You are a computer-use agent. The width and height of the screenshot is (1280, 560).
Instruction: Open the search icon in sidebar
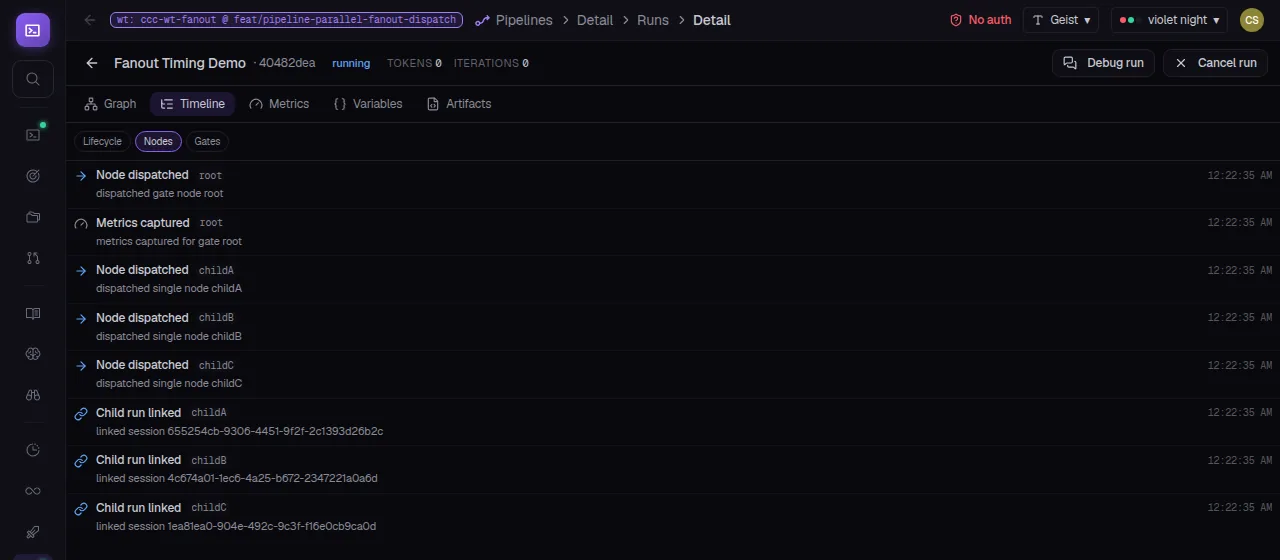pos(33,79)
